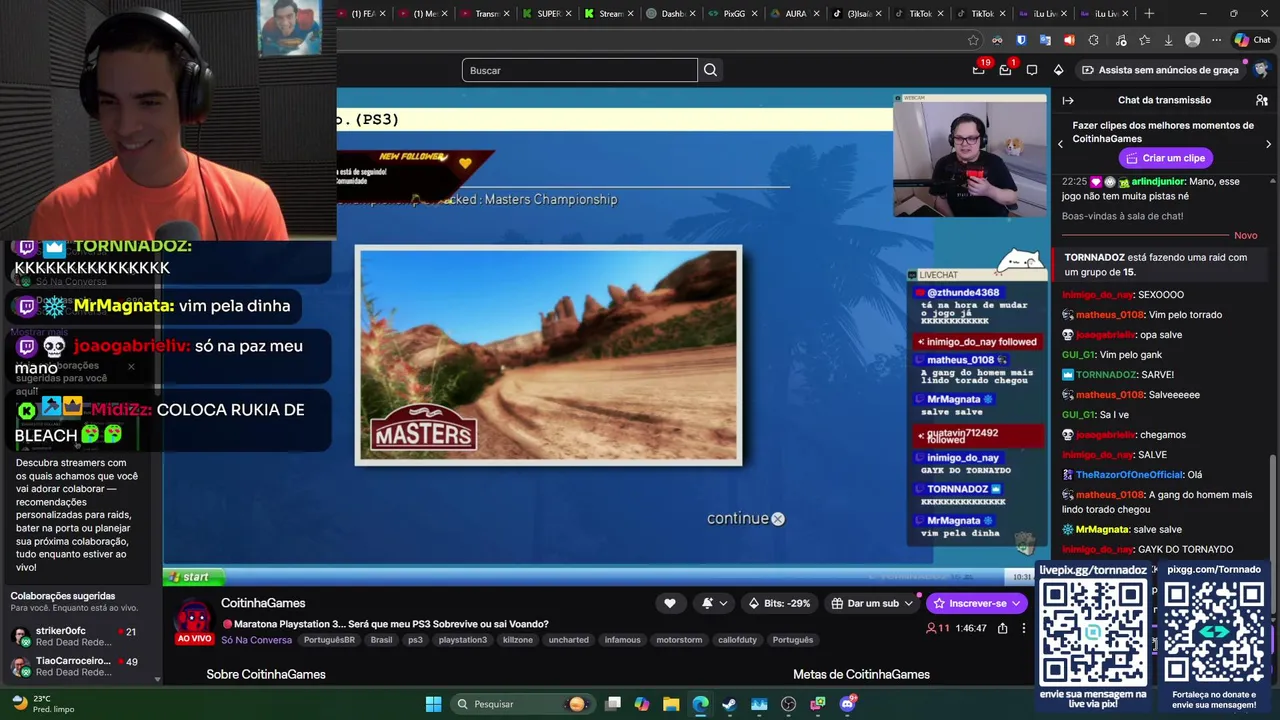This screenshot has height=720, width=1280.
Task: Open the Task View taskbar icon
Action: coord(613,704)
